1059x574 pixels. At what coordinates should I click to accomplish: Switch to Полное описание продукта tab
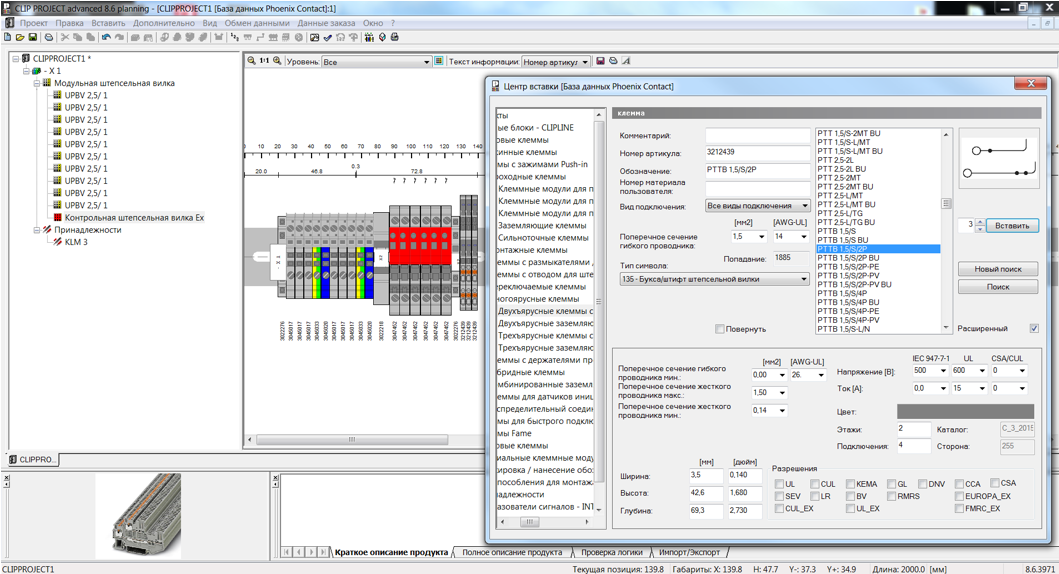[x=512, y=552]
